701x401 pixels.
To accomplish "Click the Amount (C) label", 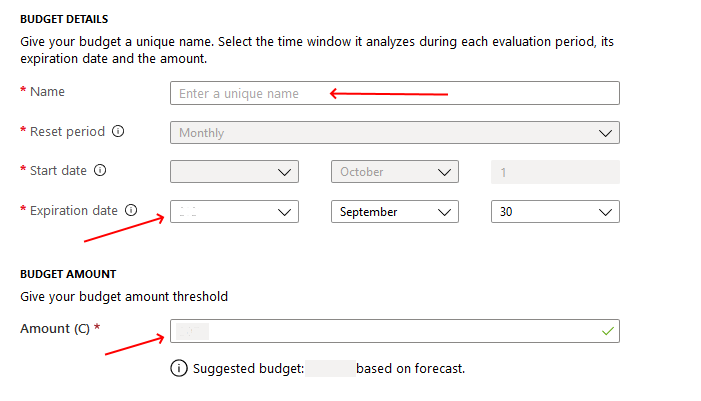I will [x=55, y=329].
